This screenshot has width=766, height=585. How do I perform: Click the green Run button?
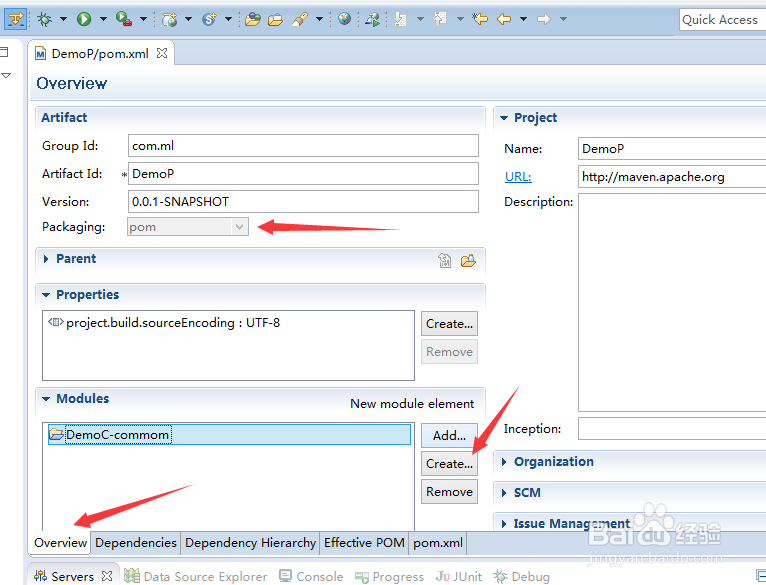tap(84, 19)
